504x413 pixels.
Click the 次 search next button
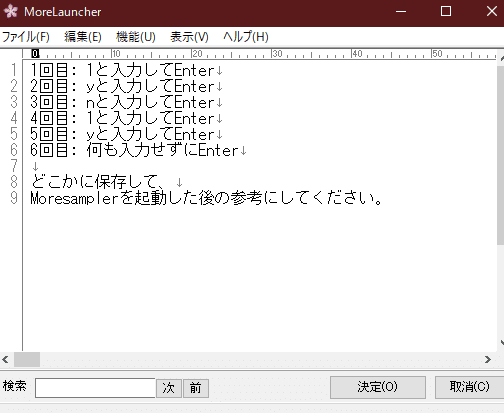click(x=169, y=388)
